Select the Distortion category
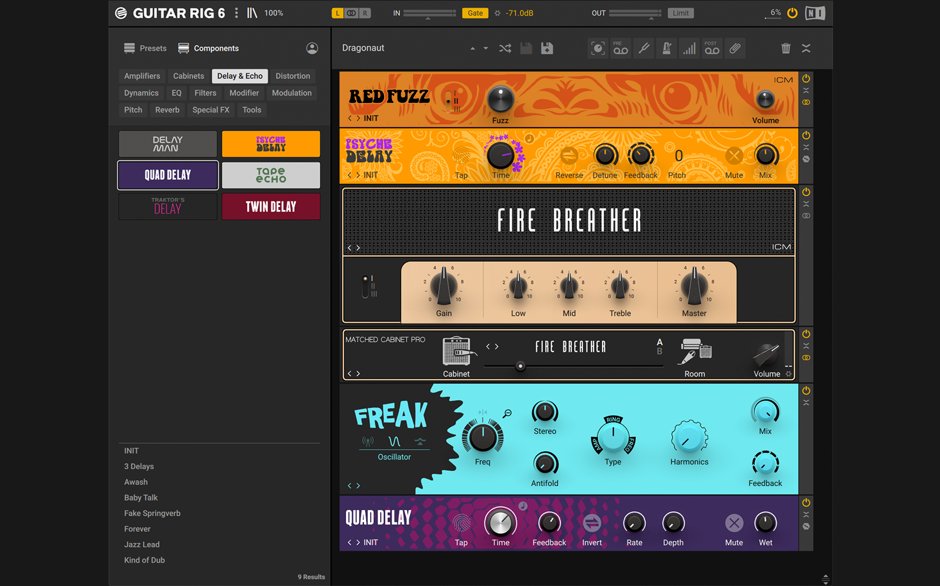Image resolution: width=940 pixels, height=586 pixels. [x=293, y=76]
